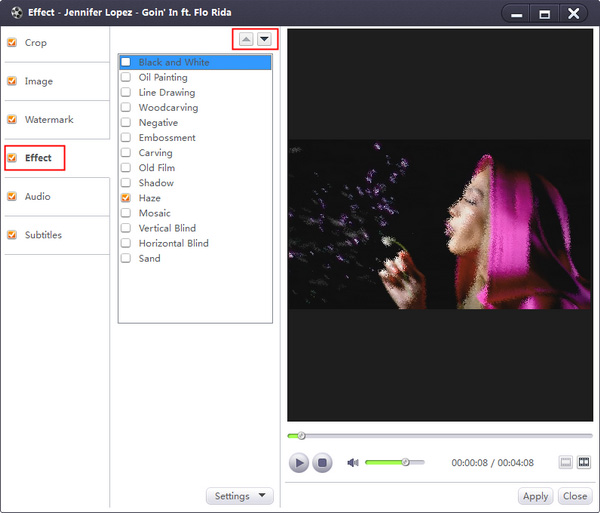Play the video preview
Image resolution: width=600 pixels, height=513 pixels.
pos(298,463)
